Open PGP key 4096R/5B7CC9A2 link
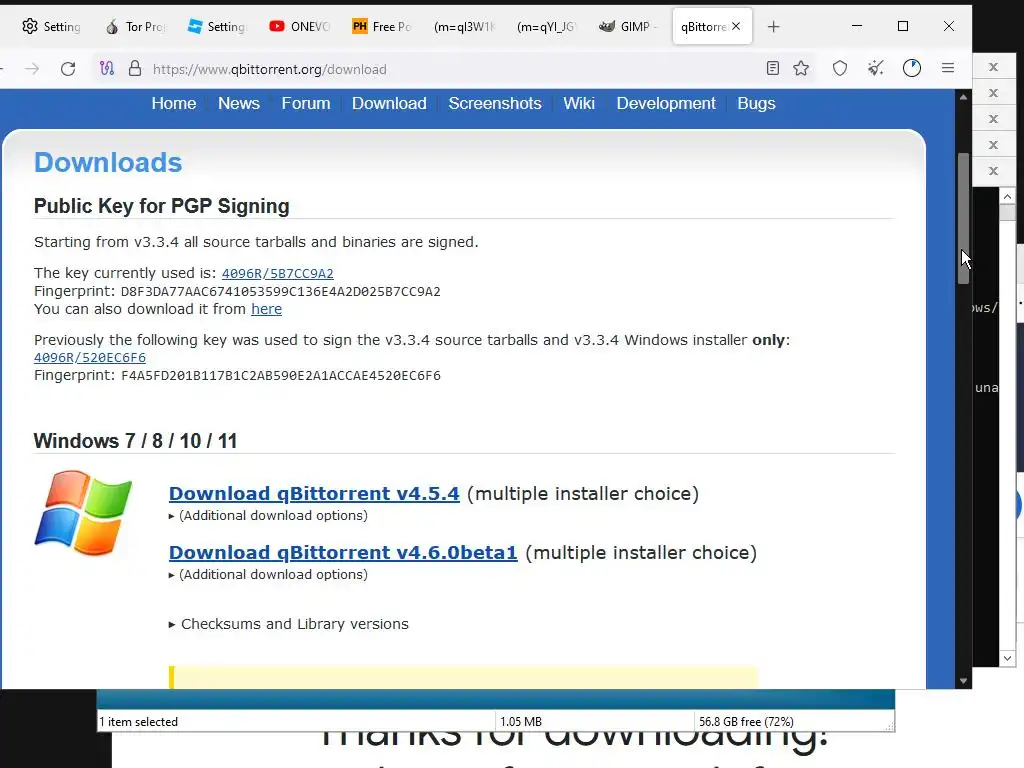 [x=278, y=274]
